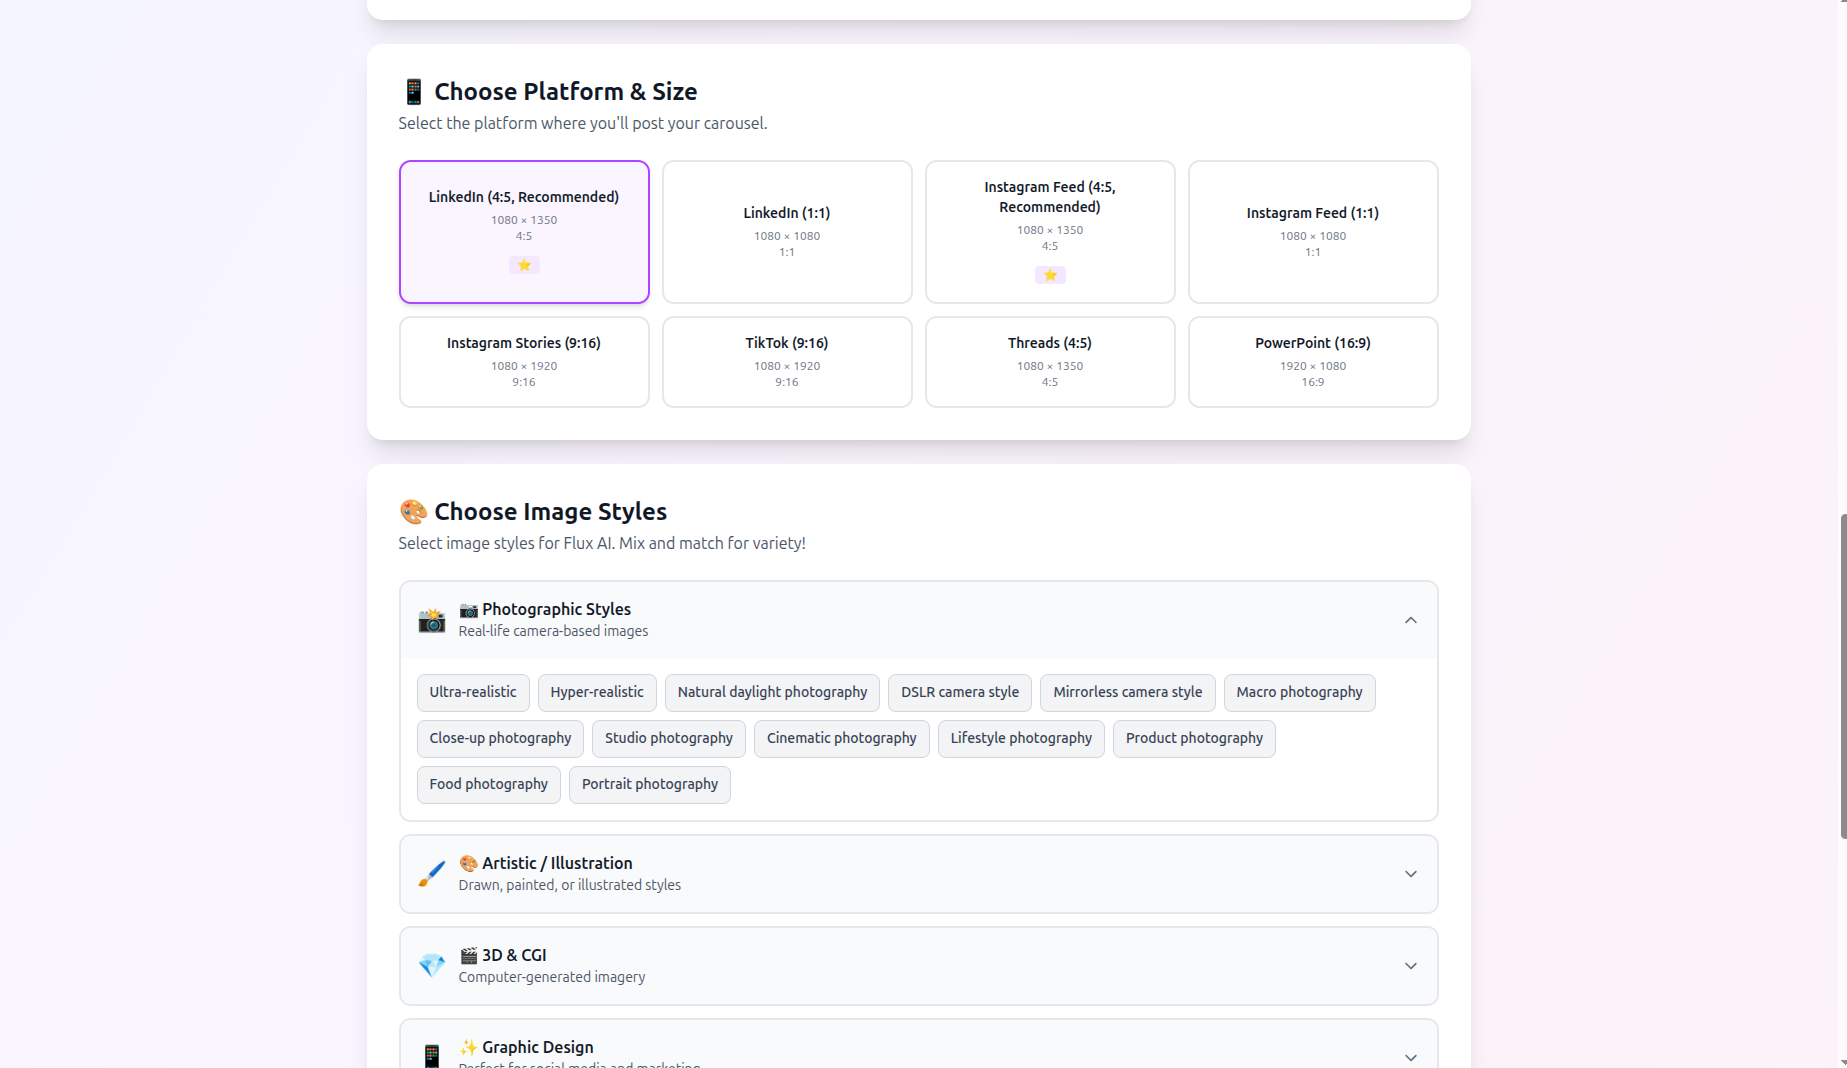Enable Mirrorless camera style chip
The height and width of the screenshot is (1068, 1847).
pos(1128,693)
